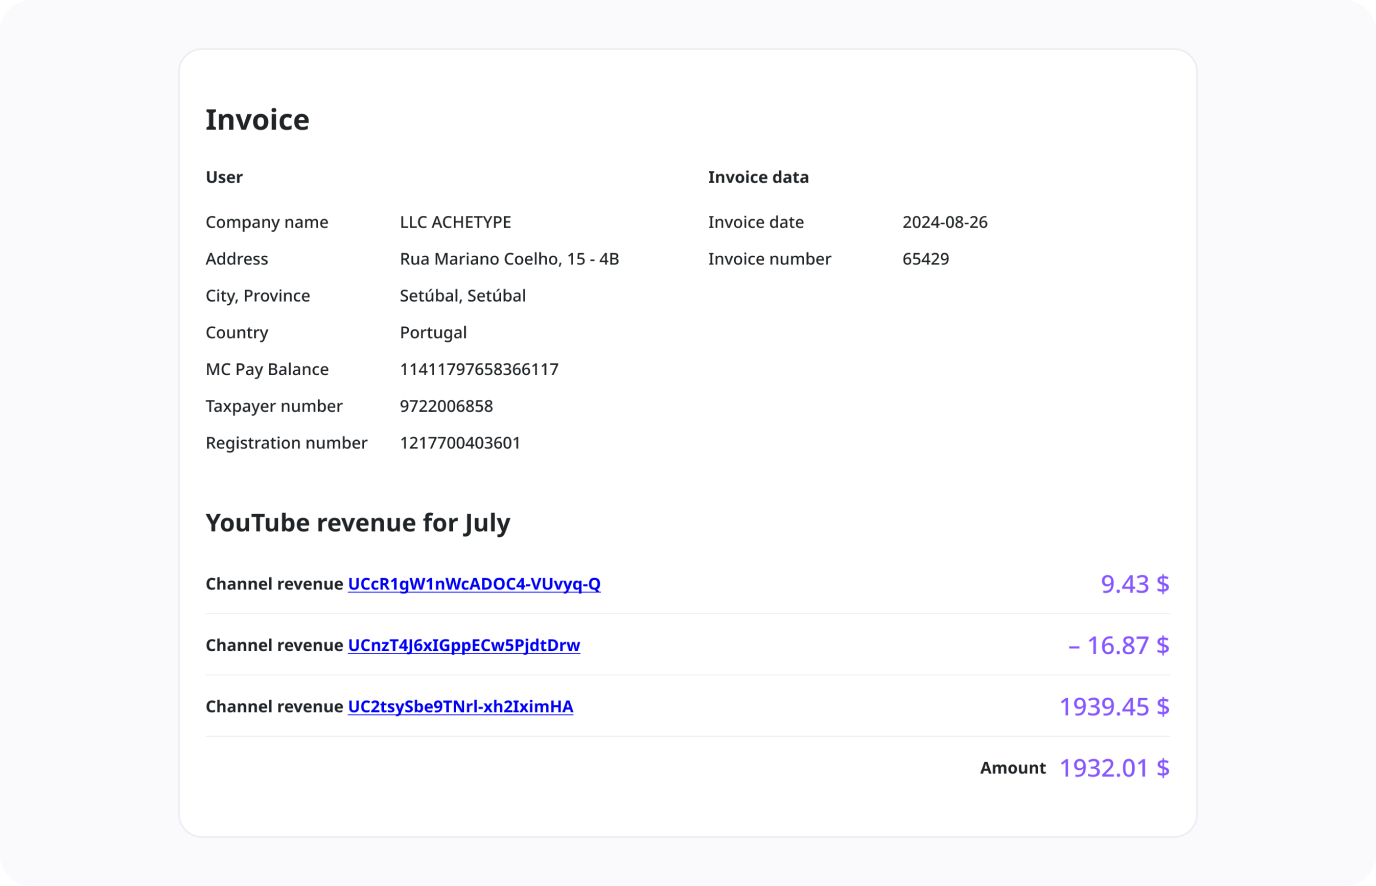Click the negative 16.87 $ revenue amount
The width and height of the screenshot is (1376, 886).
1118,645
